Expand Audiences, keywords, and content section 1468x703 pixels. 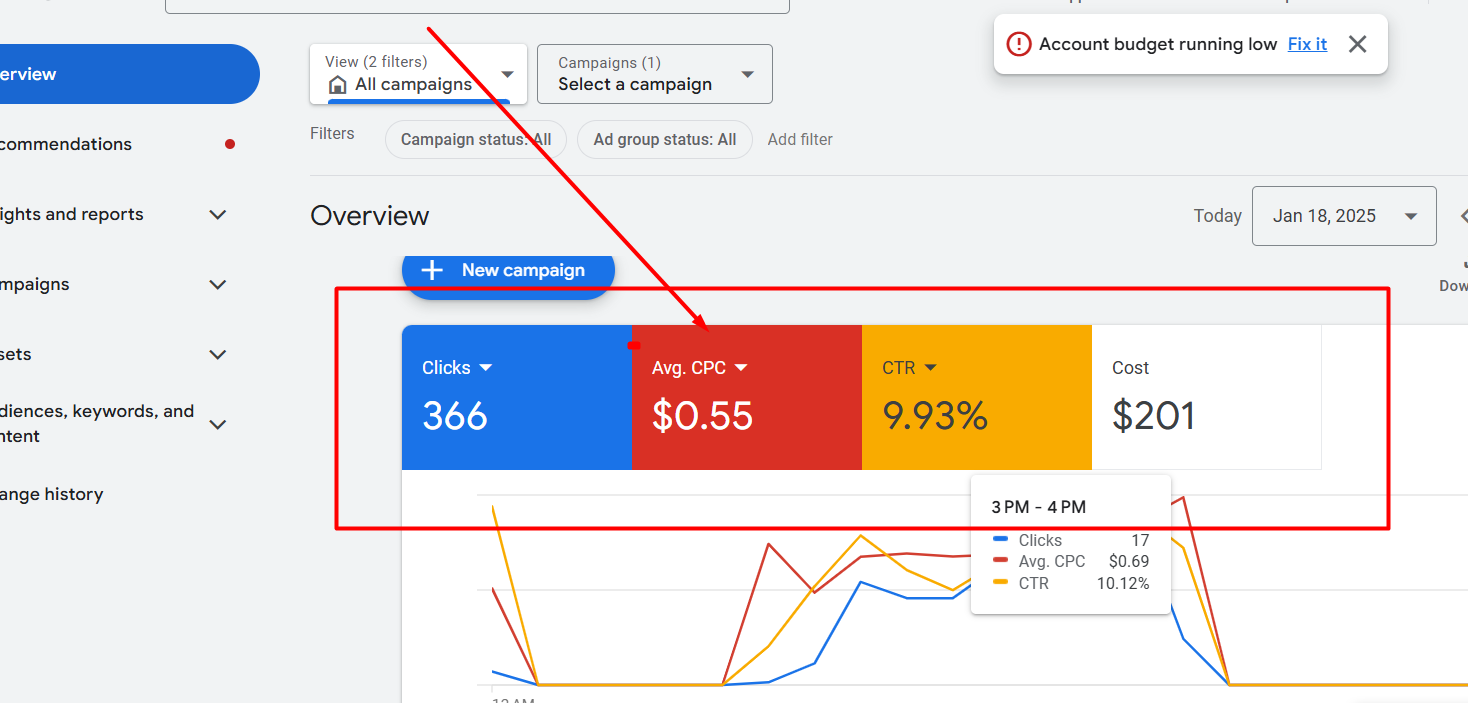[218, 424]
